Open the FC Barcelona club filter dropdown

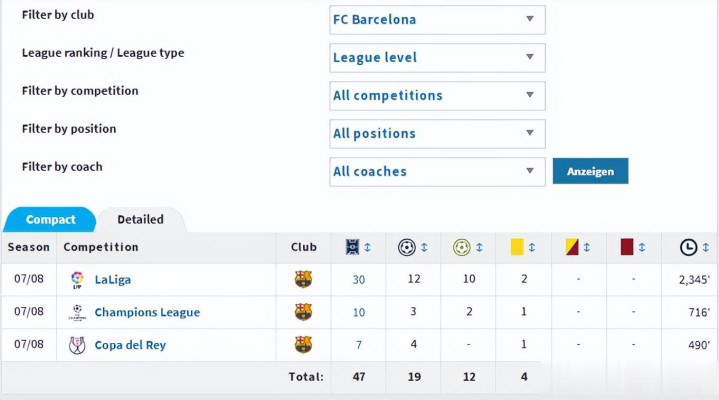tap(437, 20)
